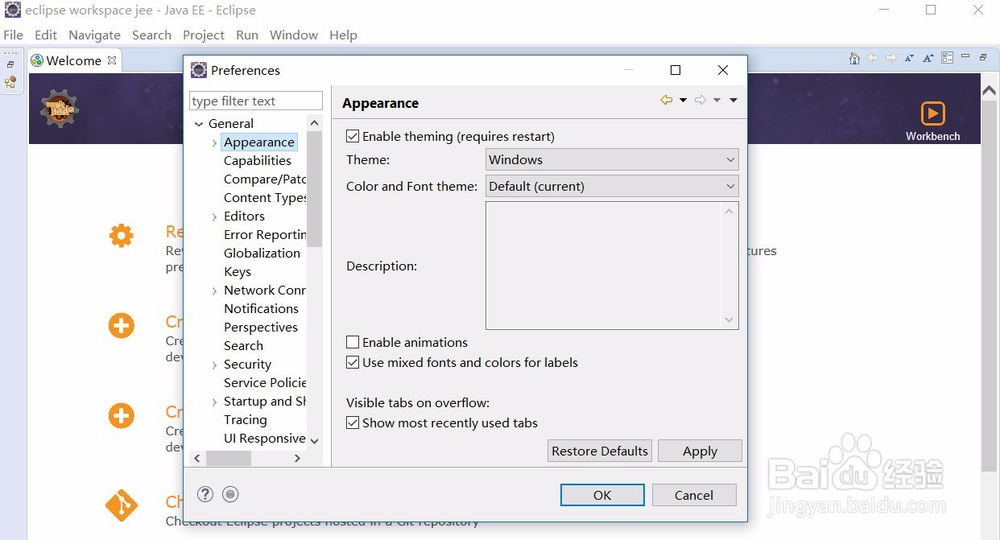
Task: Click the orange Git checkout icon
Action: click(121, 506)
